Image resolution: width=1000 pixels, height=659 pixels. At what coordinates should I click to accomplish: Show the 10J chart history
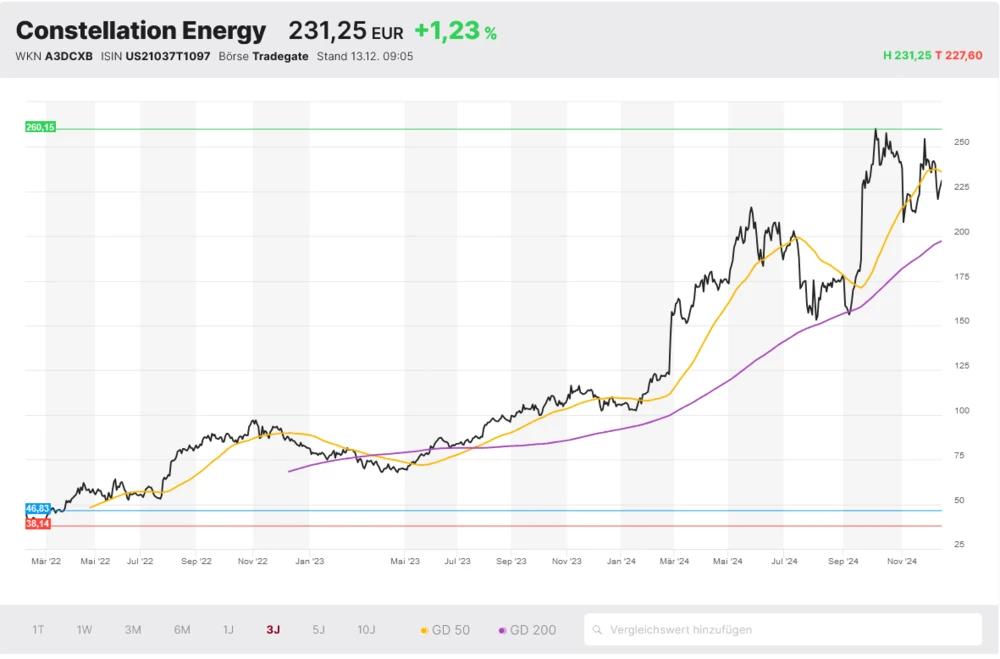point(366,629)
